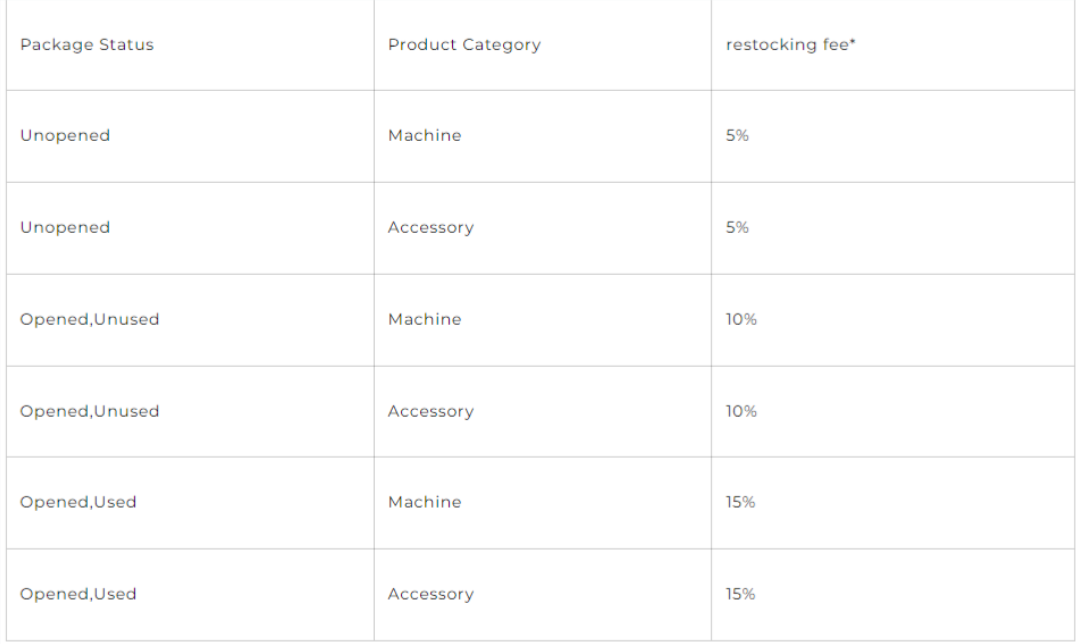Select 15% fee for Opened,Used Machine
This screenshot has height=644, width=1076.
pyautogui.click(x=740, y=502)
